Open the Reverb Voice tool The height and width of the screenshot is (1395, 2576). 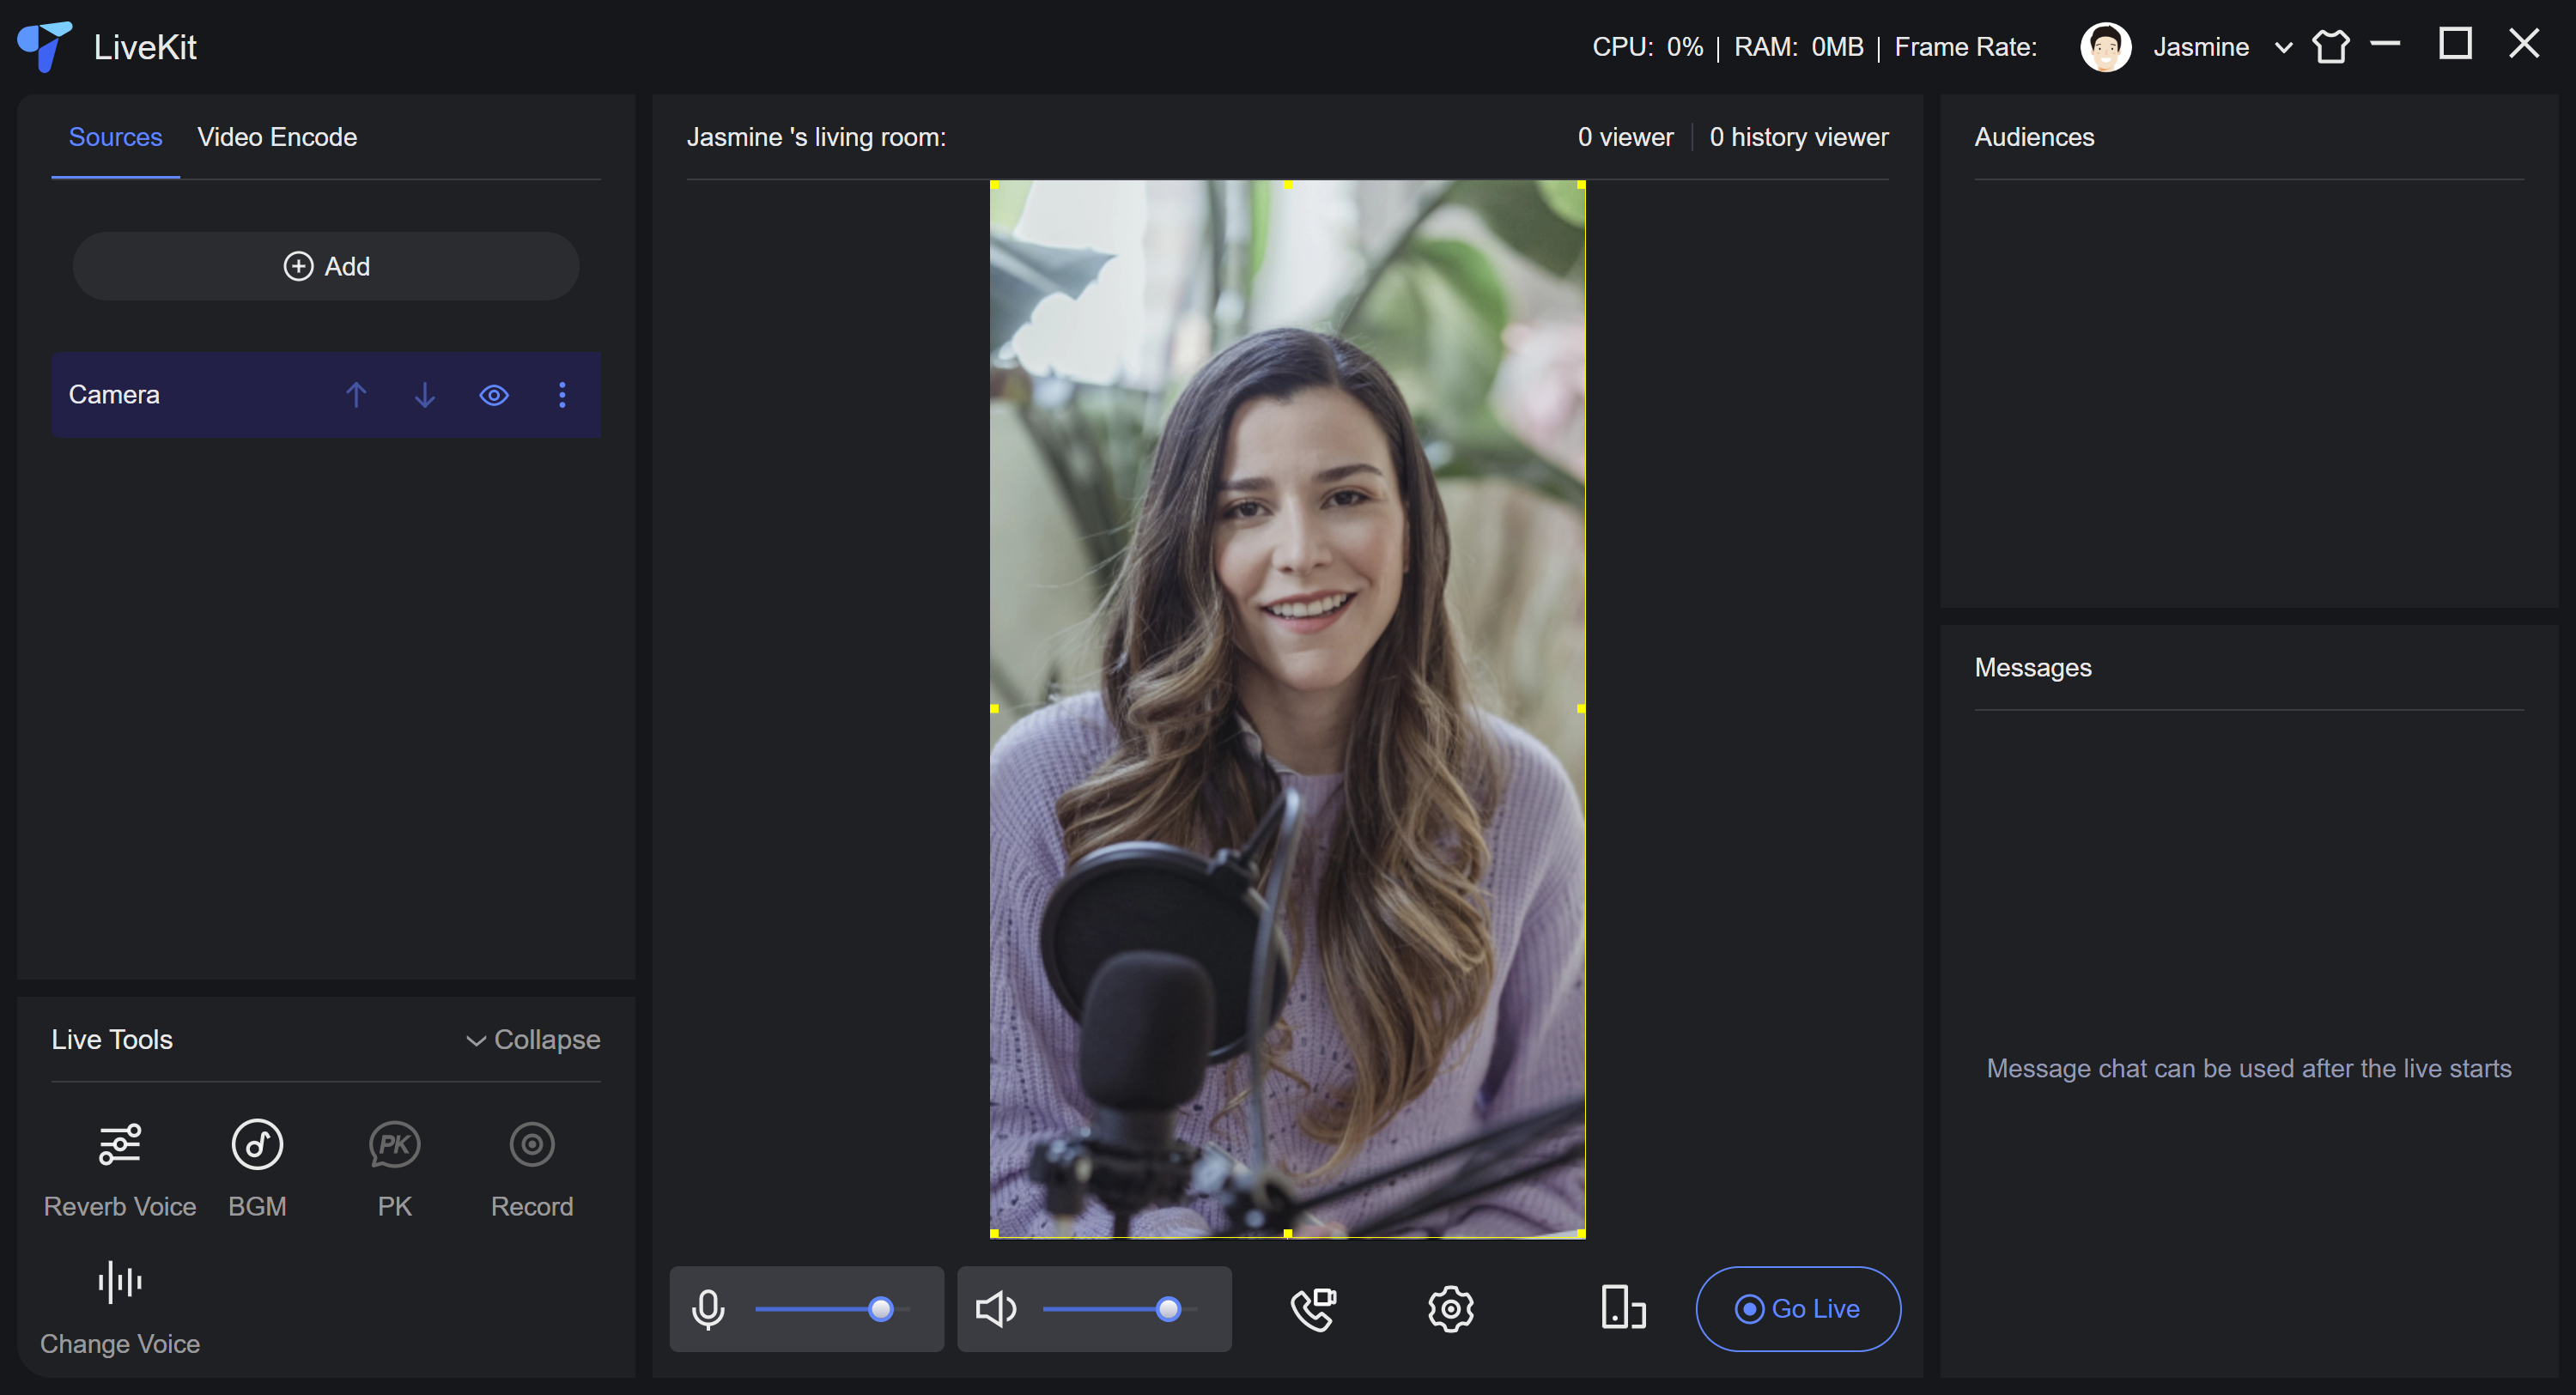pos(119,1146)
